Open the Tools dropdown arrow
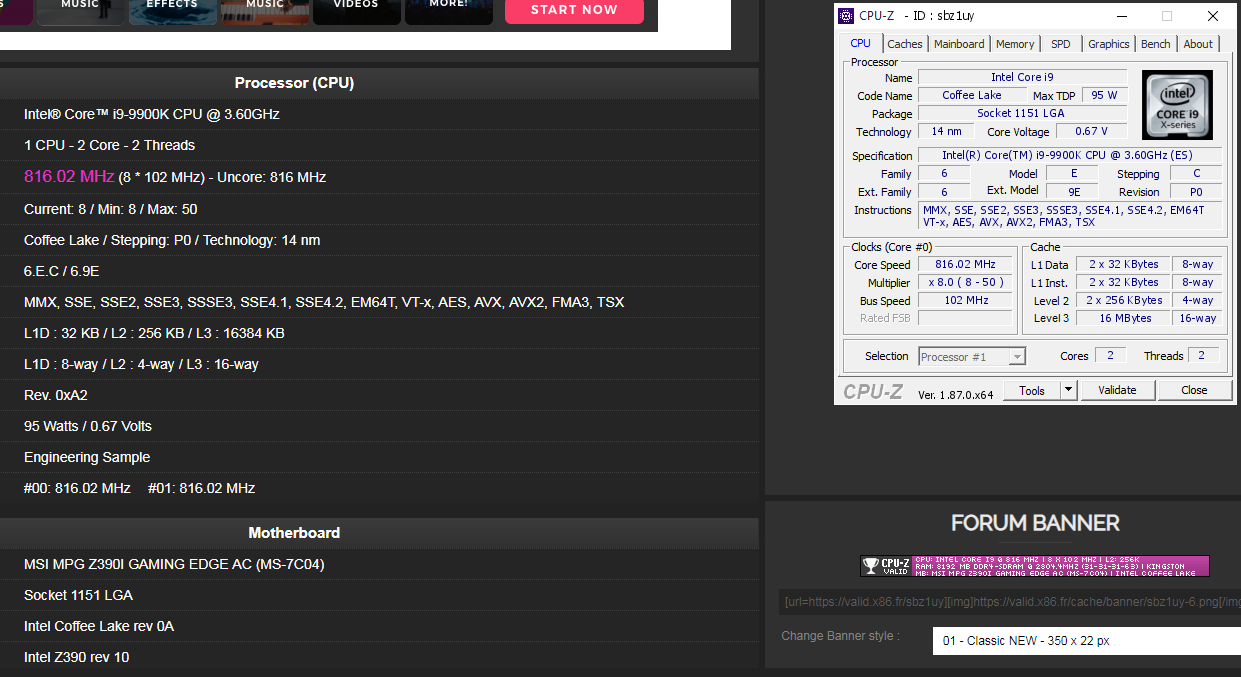 click(1068, 390)
